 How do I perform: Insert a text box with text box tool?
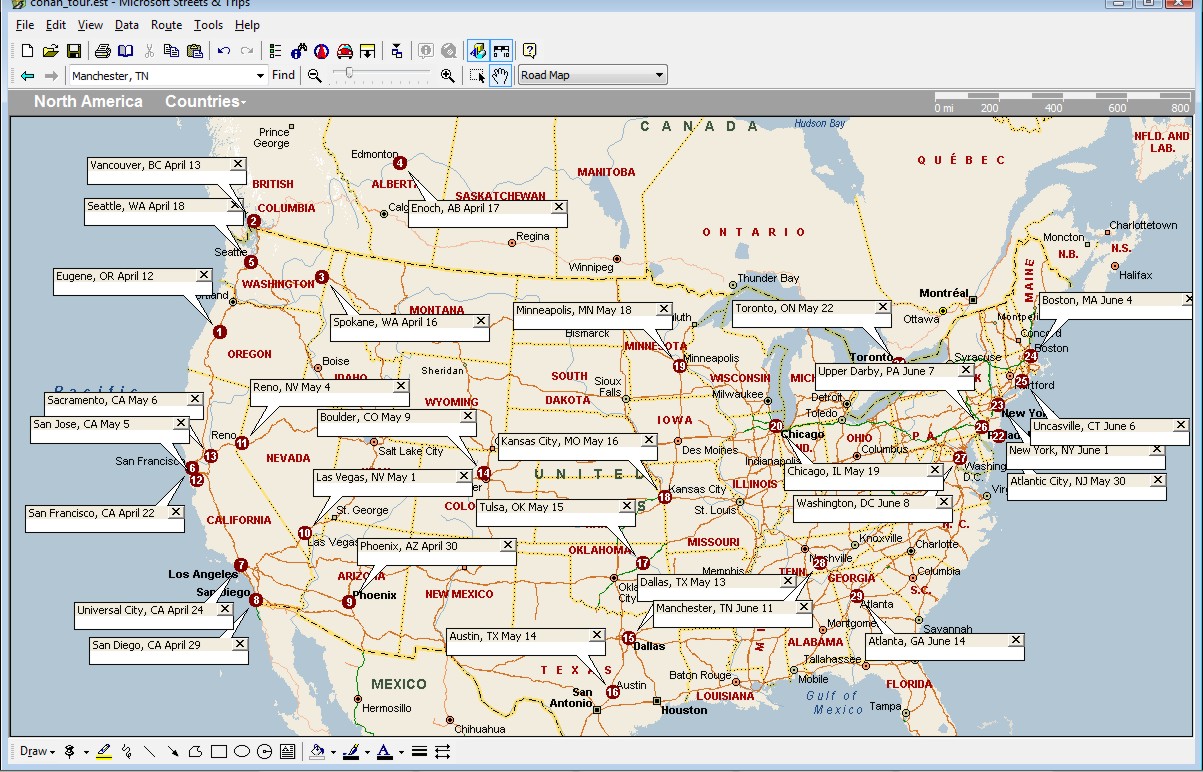pyautogui.click(x=287, y=751)
